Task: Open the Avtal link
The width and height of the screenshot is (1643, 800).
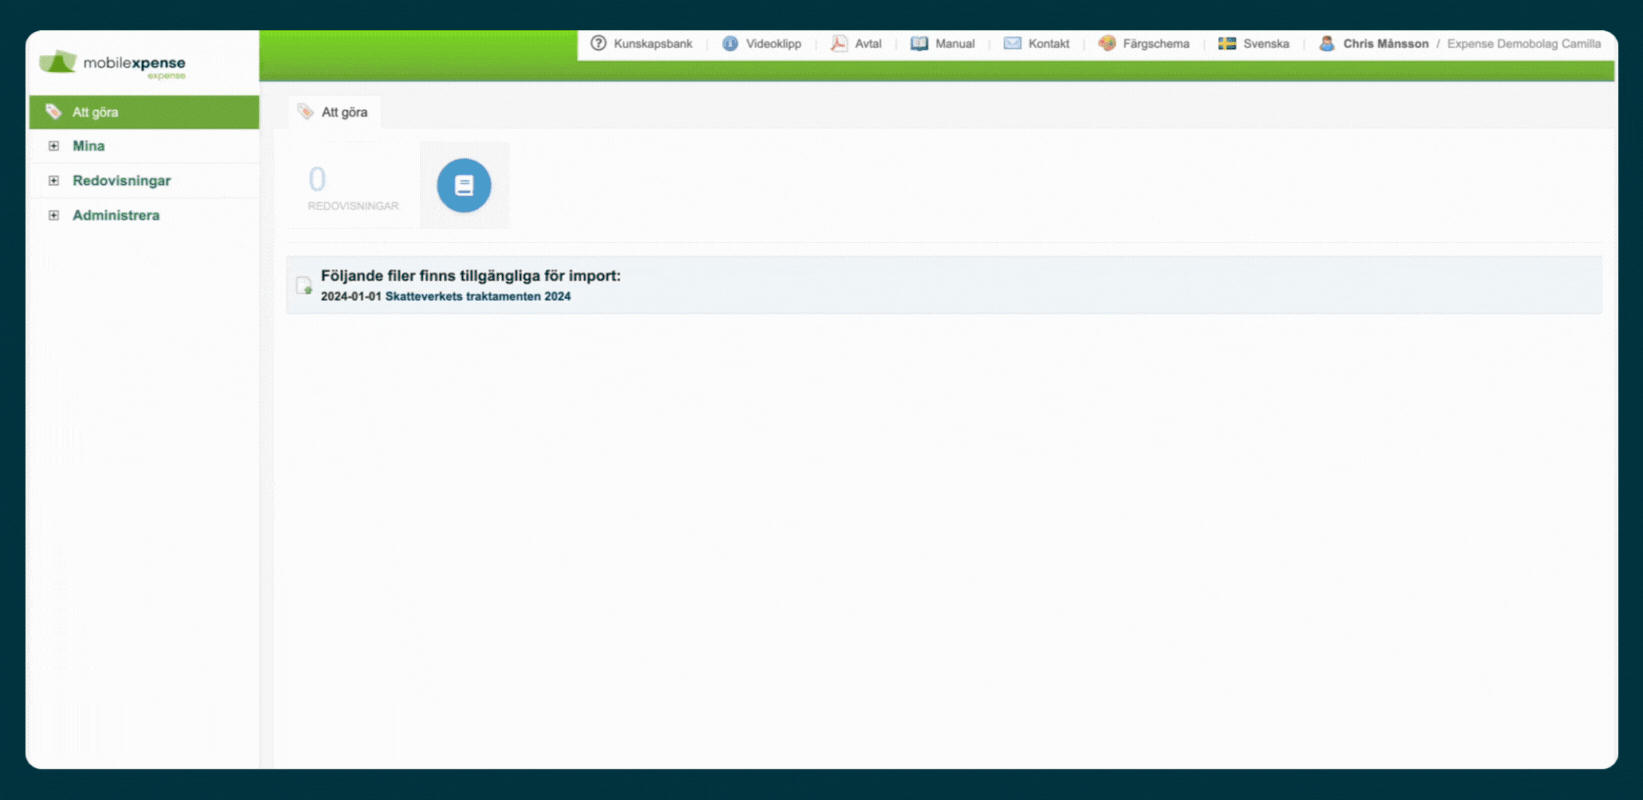Action: pos(868,44)
